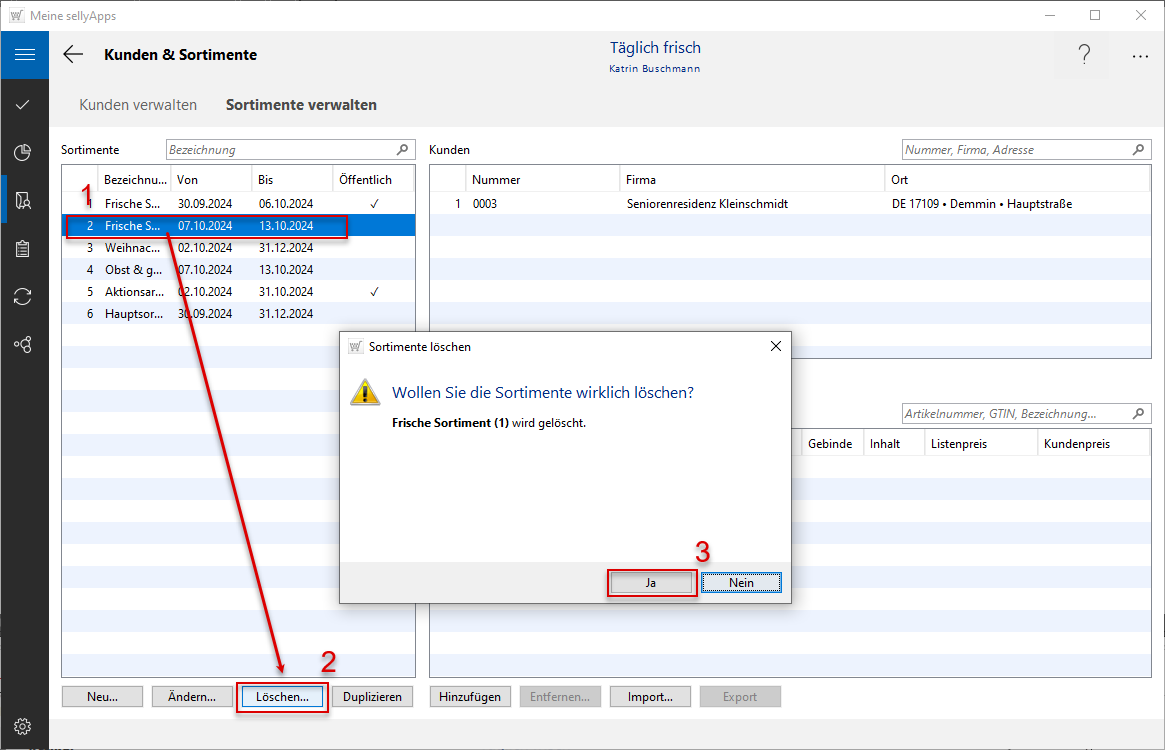Image resolution: width=1165 pixels, height=750 pixels.
Task: Open the three-dot more options menu
Action: [x=1140, y=57]
